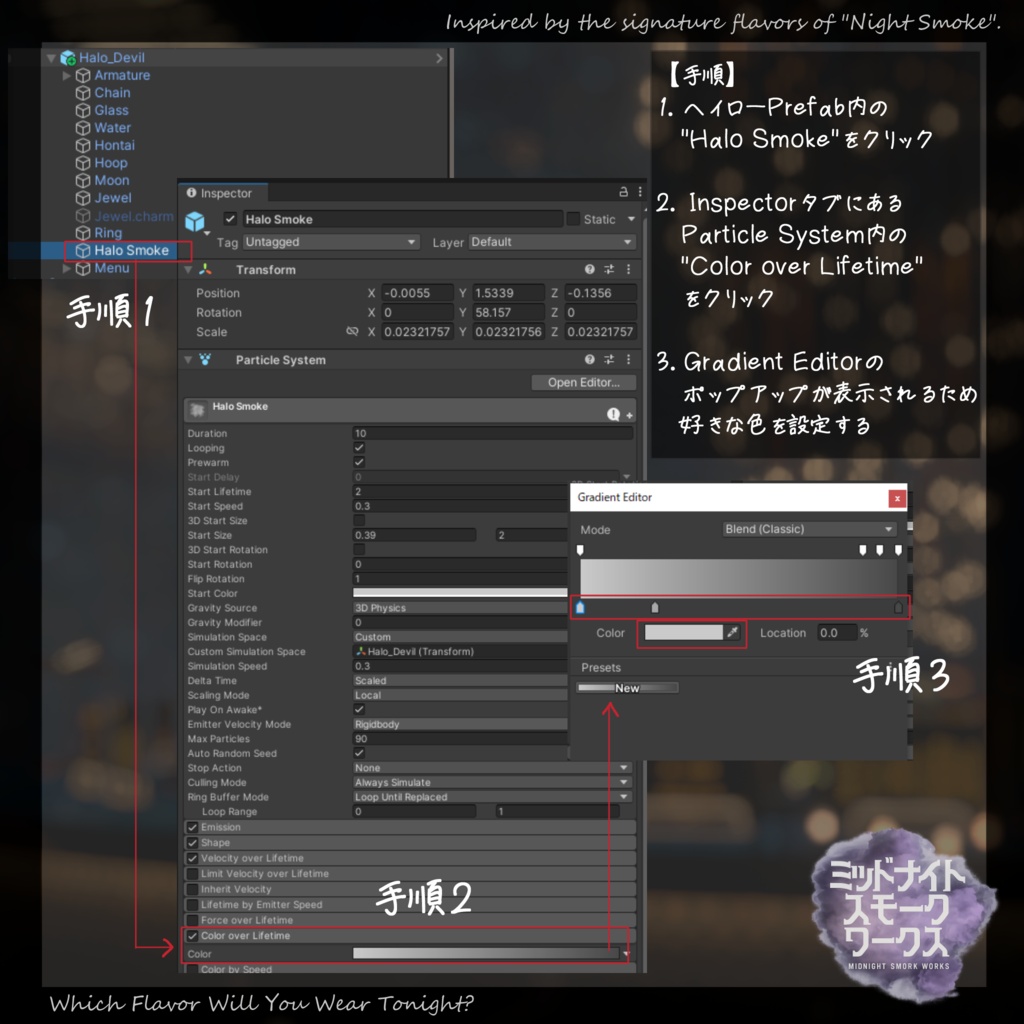Click the Hoop object cube icon
Screen dimensions: 1024x1024
(83, 163)
